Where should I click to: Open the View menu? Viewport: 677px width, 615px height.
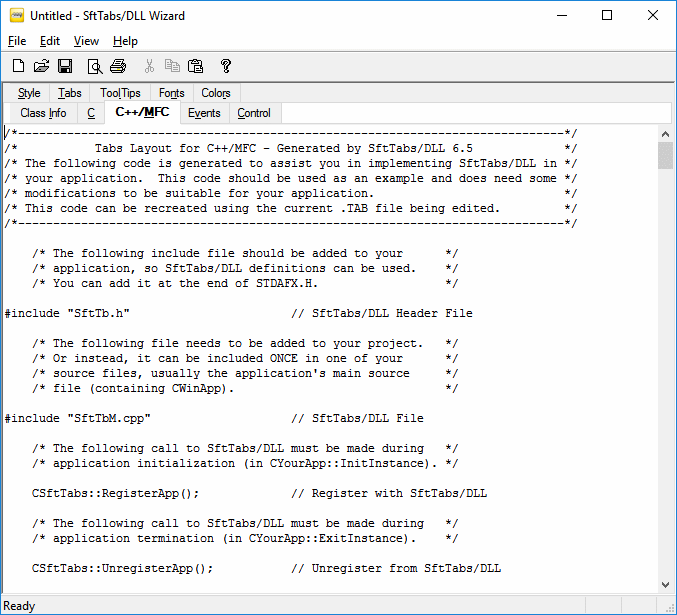[x=86, y=41]
